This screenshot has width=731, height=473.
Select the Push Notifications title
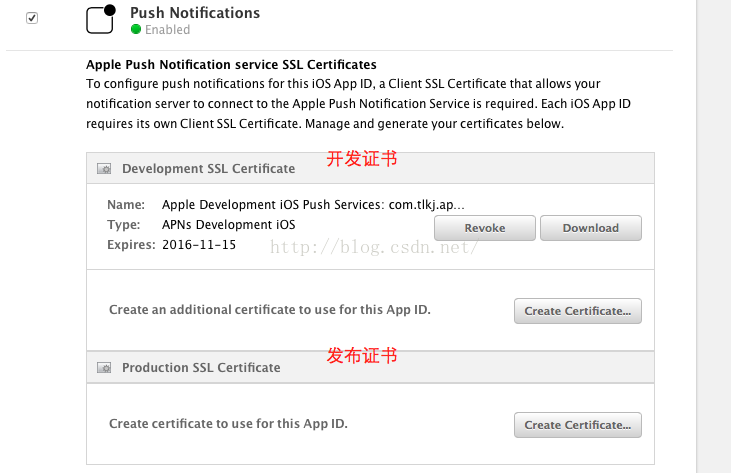click(195, 13)
